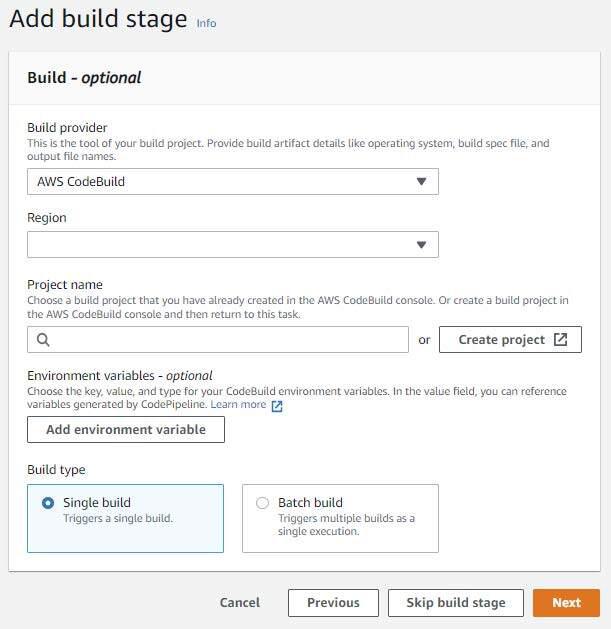Click the magnifier icon in Project name field
The image size is (611, 629).
(x=44, y=340)
